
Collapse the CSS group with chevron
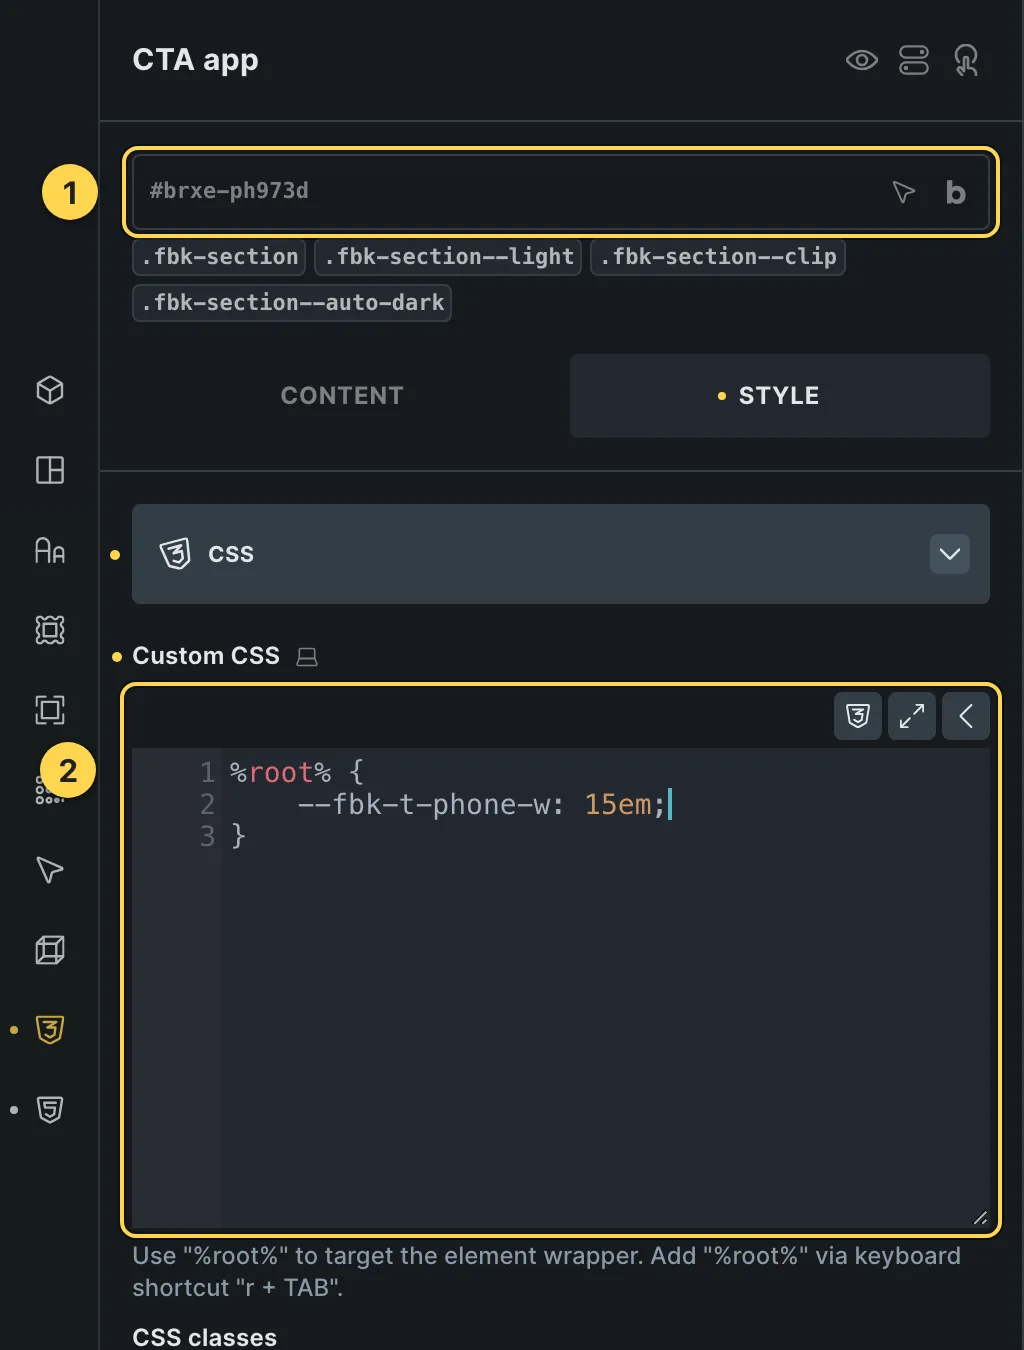coord(950,554)
